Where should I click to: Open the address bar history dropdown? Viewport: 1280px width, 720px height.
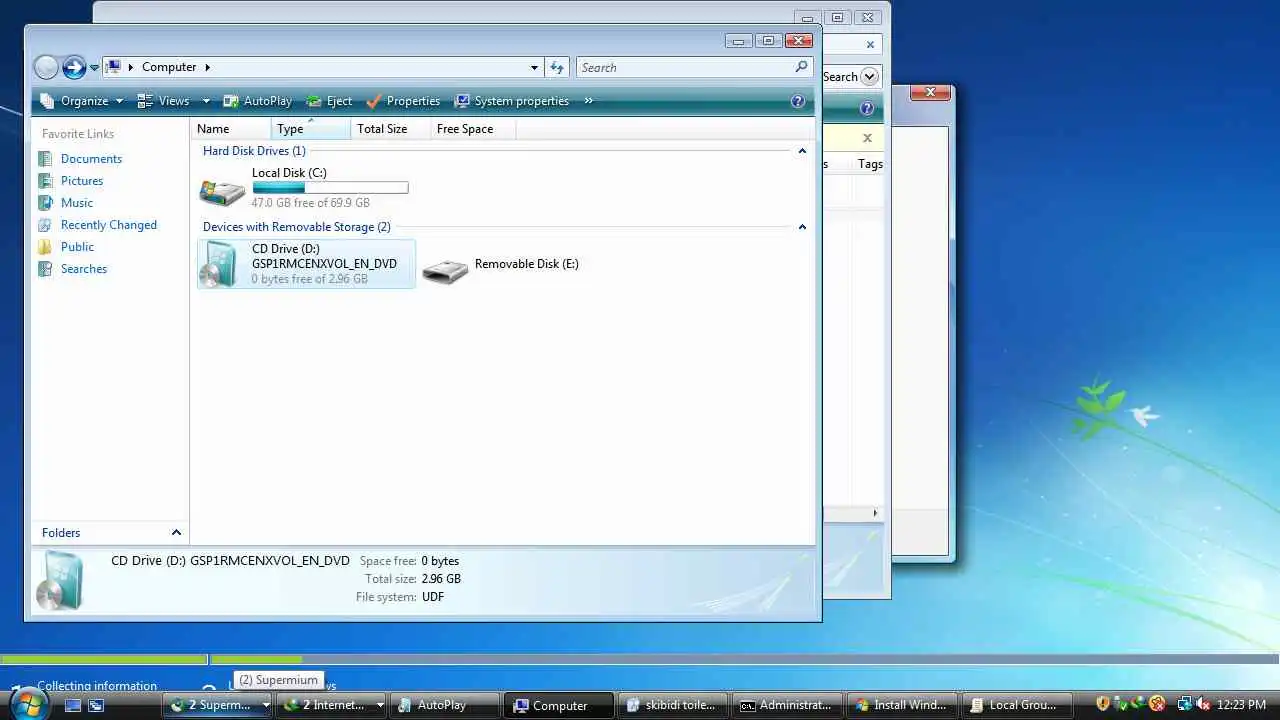pos(534,67)
